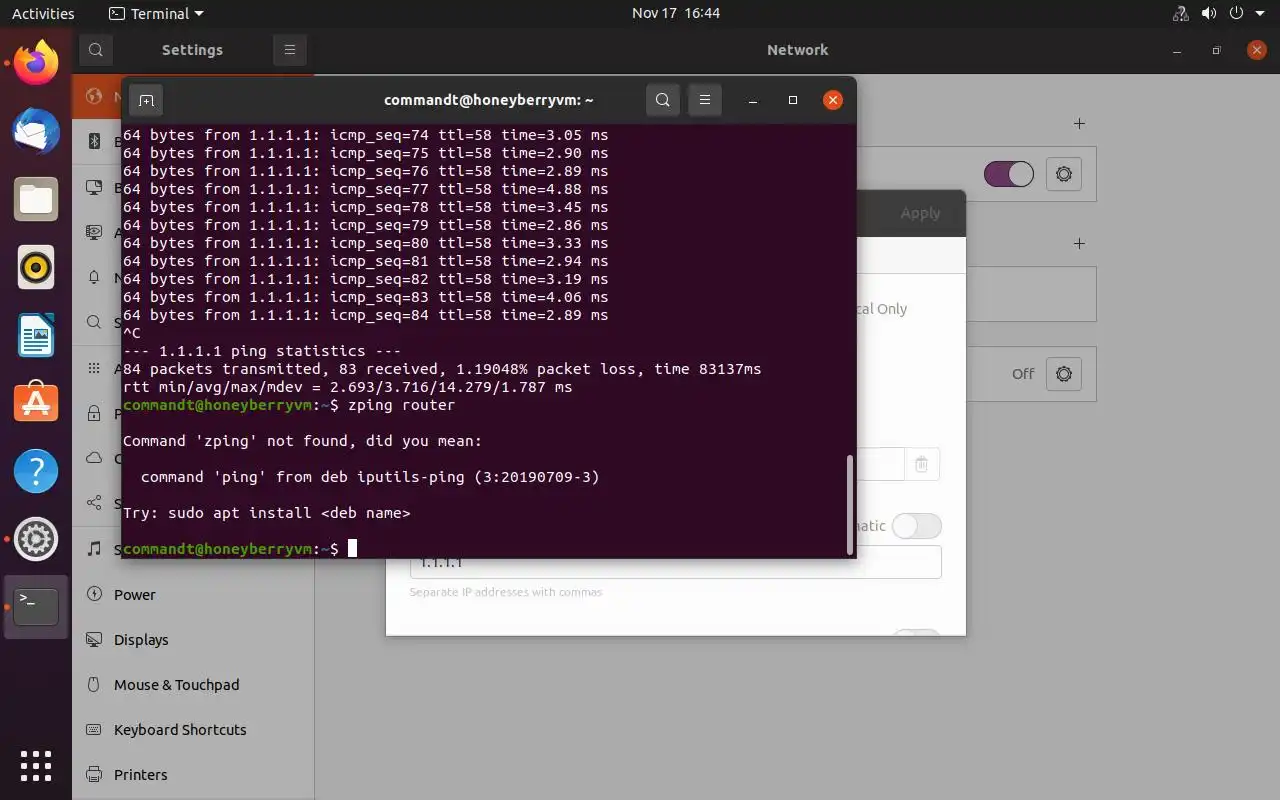Show Applications grid in the dock
Viewport: 1280px width, 800px height.
click(x=36, y=765)
